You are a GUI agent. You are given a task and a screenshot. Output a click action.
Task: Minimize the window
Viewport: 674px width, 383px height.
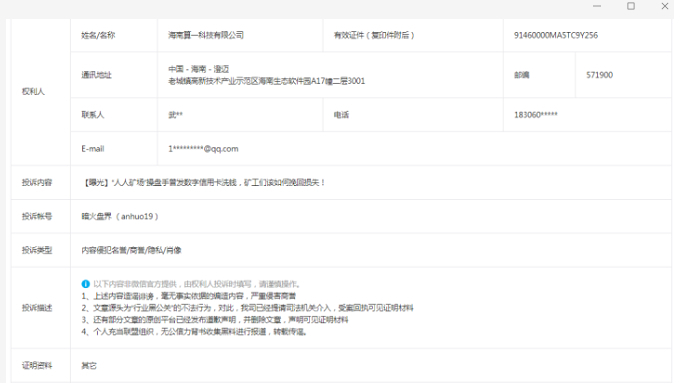tap(597, 6)
